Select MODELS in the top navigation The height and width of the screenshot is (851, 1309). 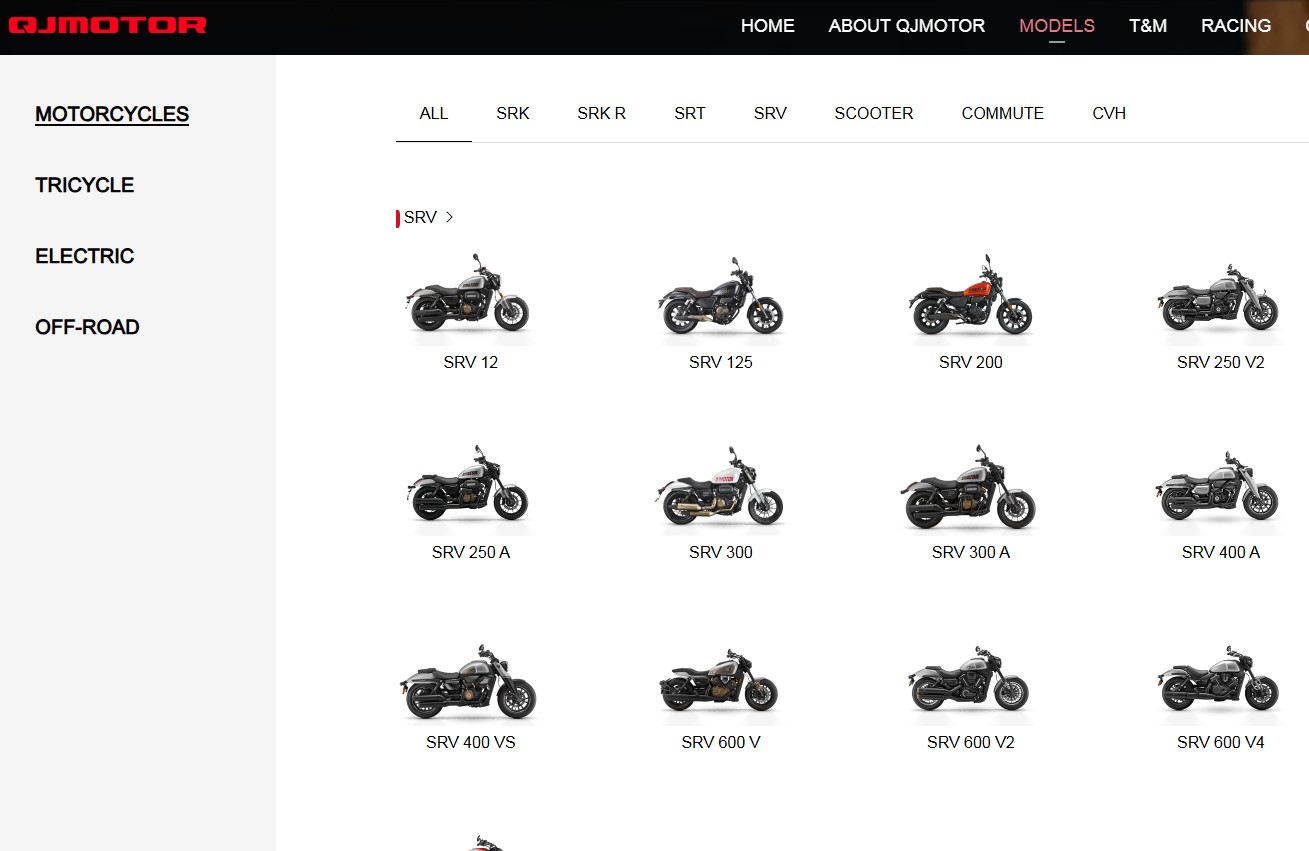pyautogui.click(x=1057, y=26)
